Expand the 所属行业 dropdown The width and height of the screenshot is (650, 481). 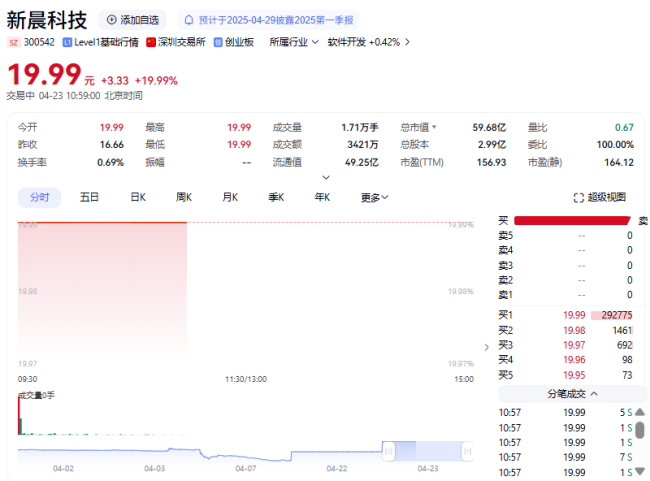pyautogui.click(x=314, y=42)
